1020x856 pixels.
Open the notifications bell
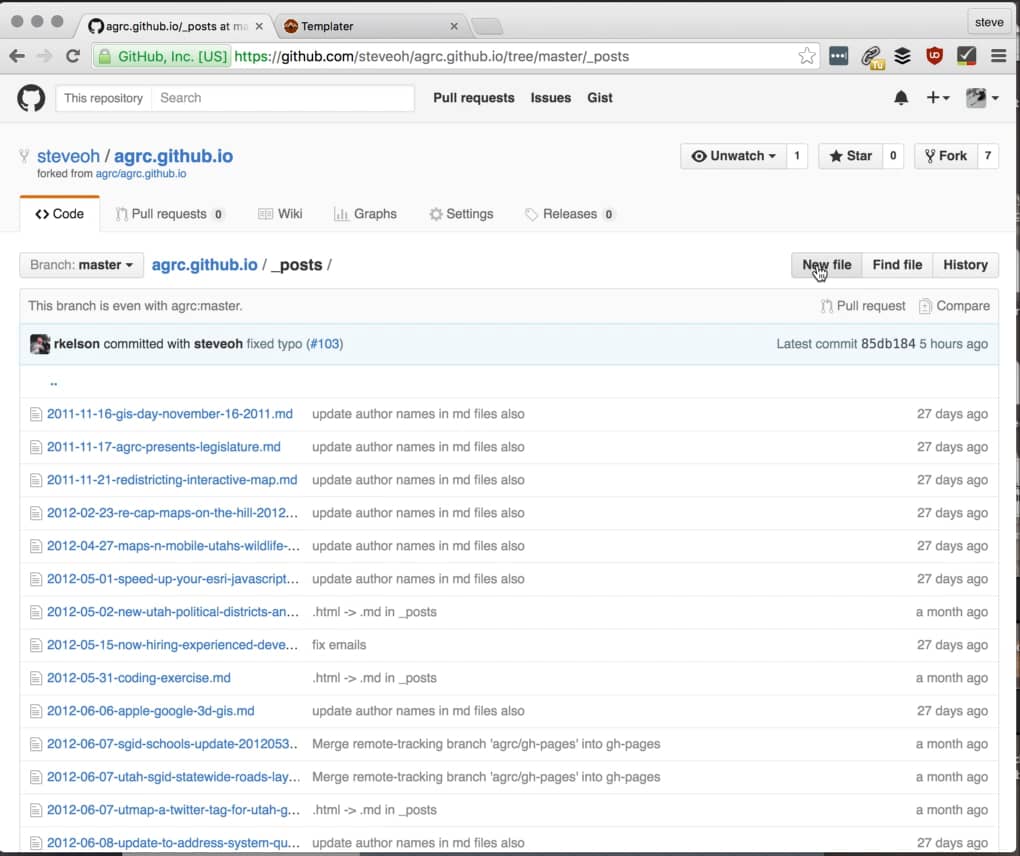901,98
